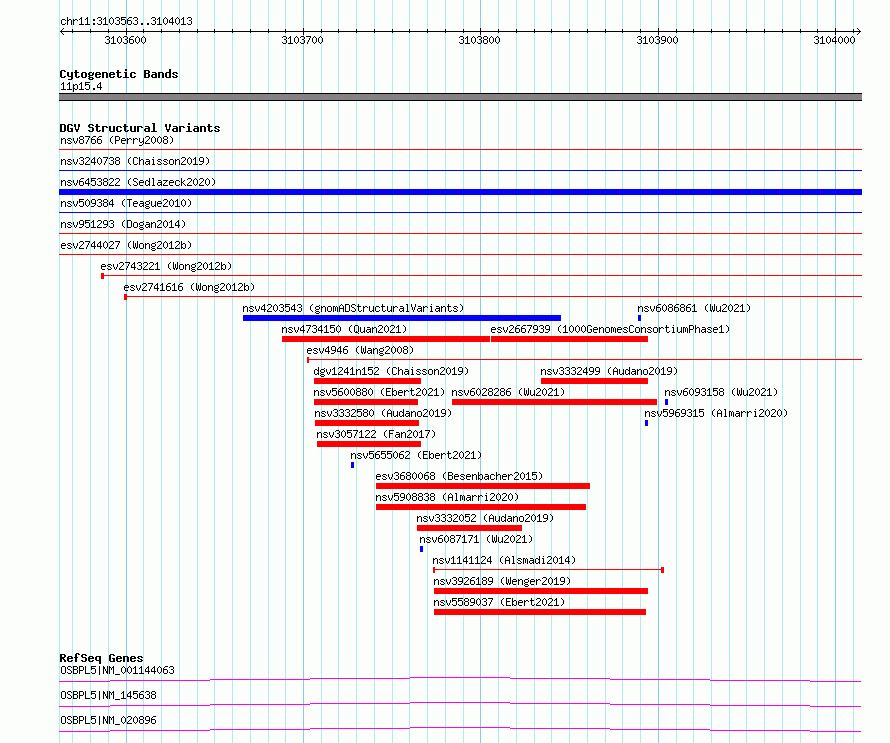890x743 pixels.
Task: Open the nsv3926189 (Wenger2019) label
Action: click(502, 581)
